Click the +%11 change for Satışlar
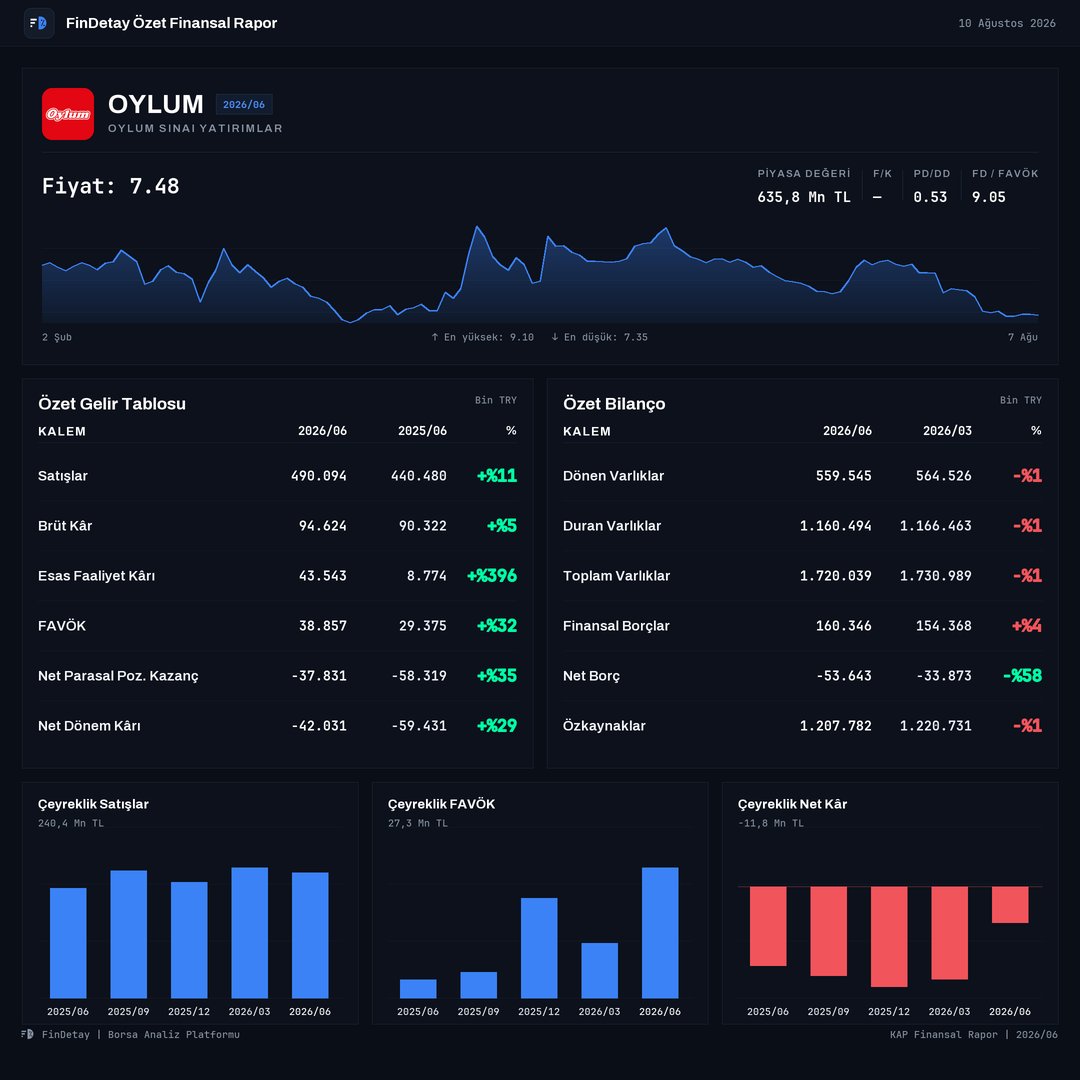Viewport: 1080px width, 1080px height. pyautogui.click(x=497, y=475)
